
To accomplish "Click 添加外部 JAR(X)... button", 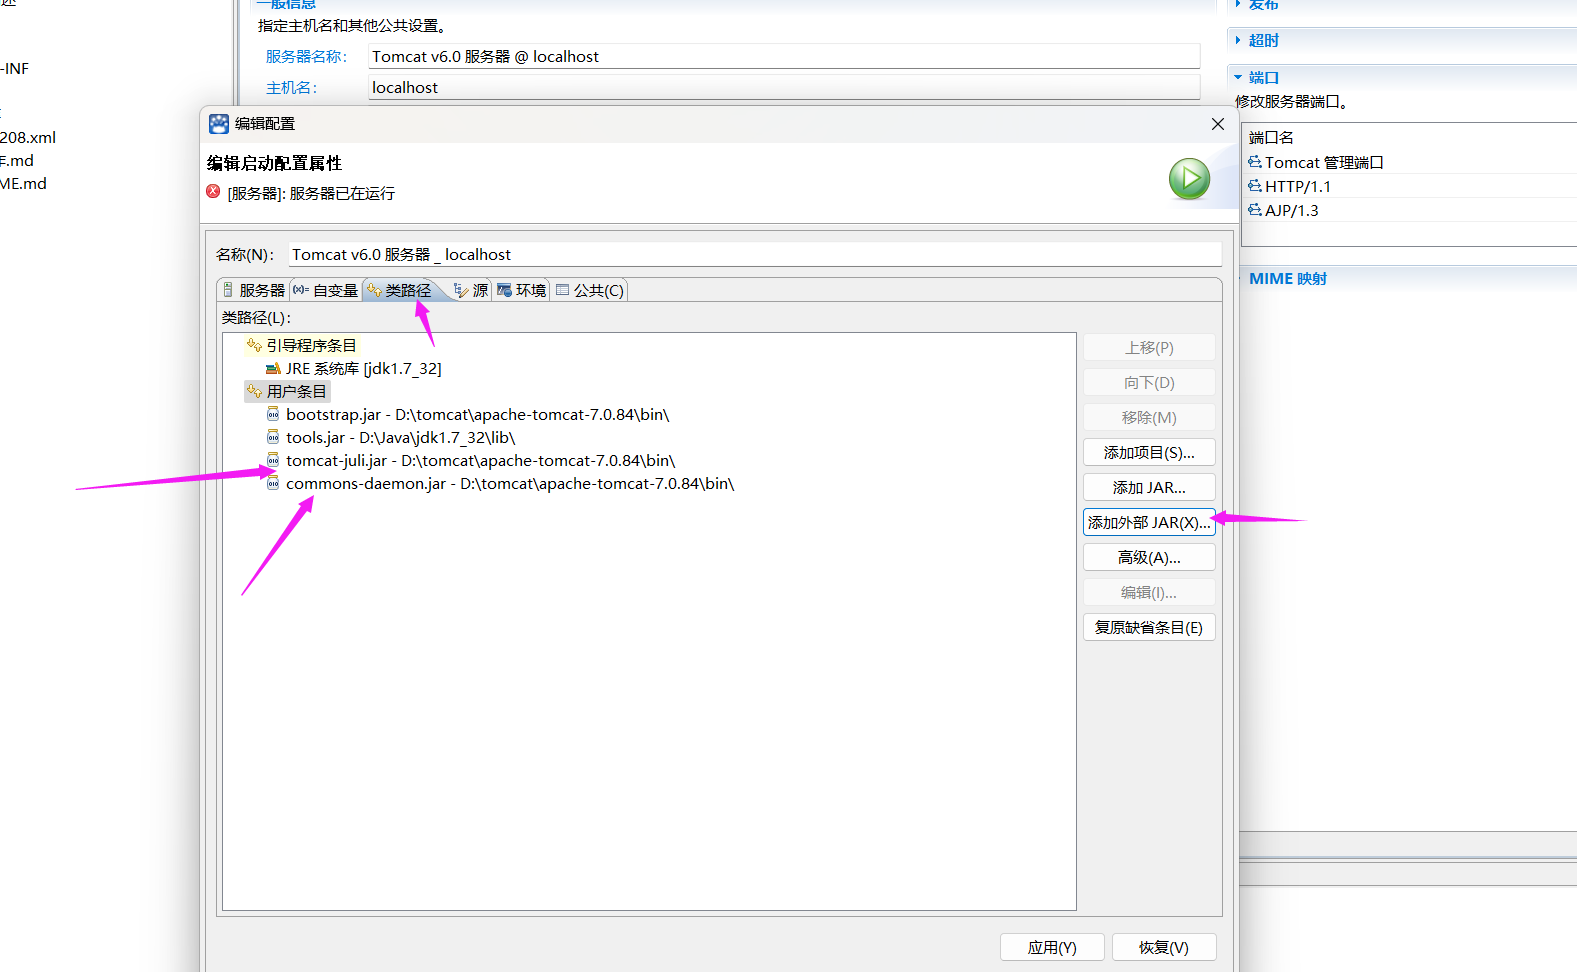I will click(x=1149, y=522).
